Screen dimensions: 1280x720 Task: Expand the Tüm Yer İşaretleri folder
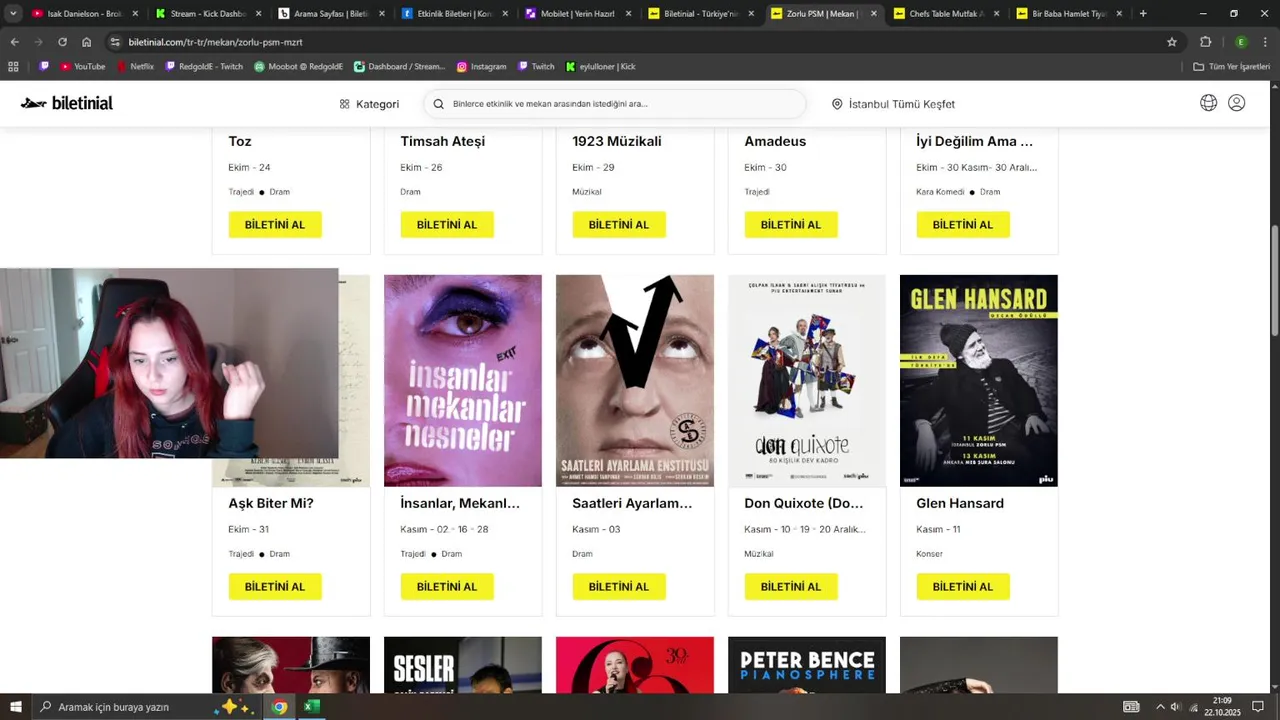click(1231, 66)
